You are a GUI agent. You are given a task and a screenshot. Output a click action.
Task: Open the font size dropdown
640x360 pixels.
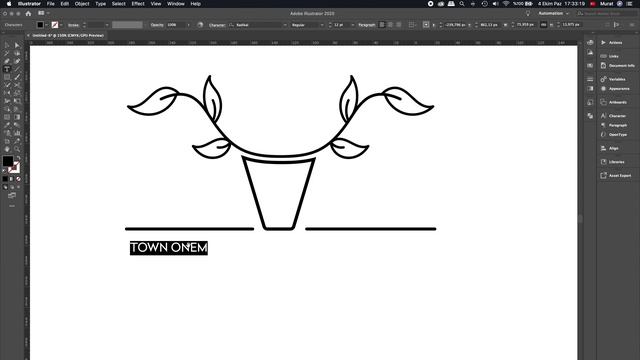pos(353,25)
